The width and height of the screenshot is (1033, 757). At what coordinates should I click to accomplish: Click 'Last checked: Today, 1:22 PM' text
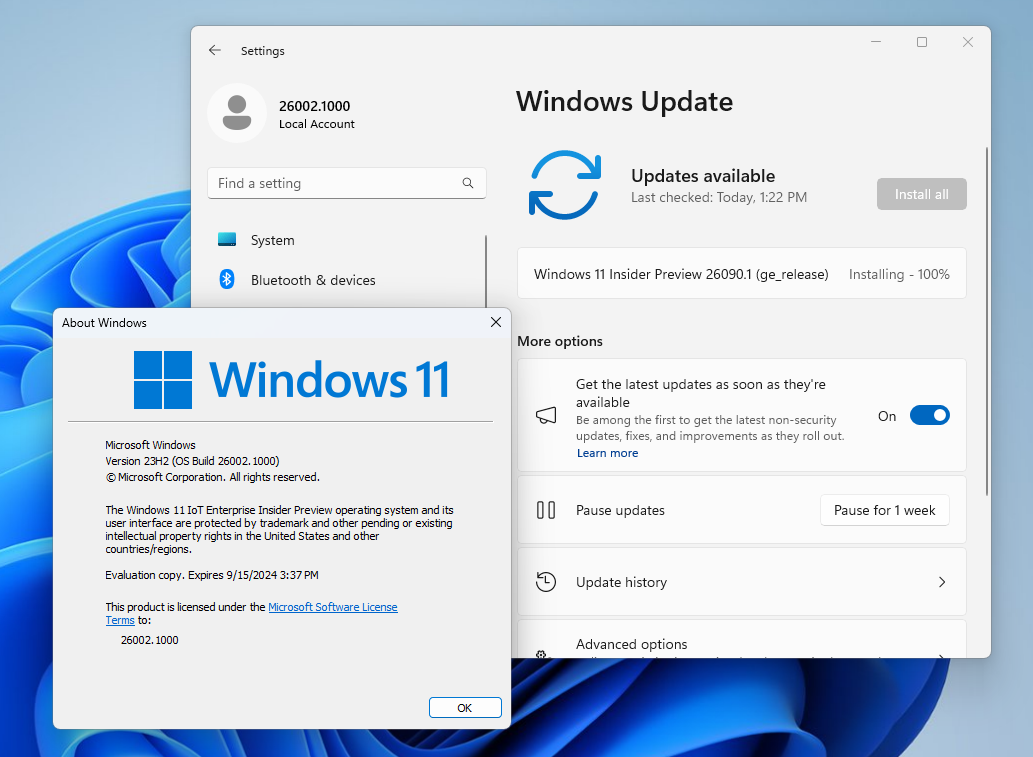[719, 197]
